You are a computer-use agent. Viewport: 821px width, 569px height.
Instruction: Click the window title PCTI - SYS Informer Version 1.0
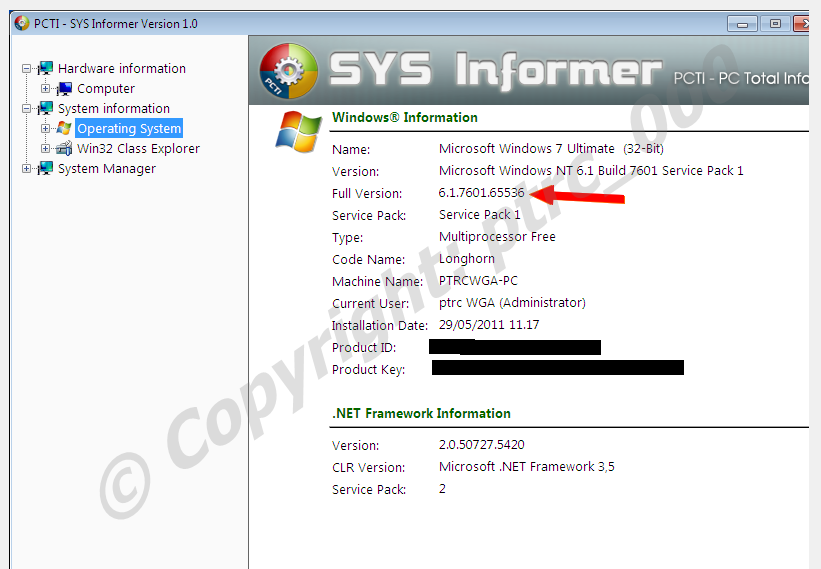[115, 24]
